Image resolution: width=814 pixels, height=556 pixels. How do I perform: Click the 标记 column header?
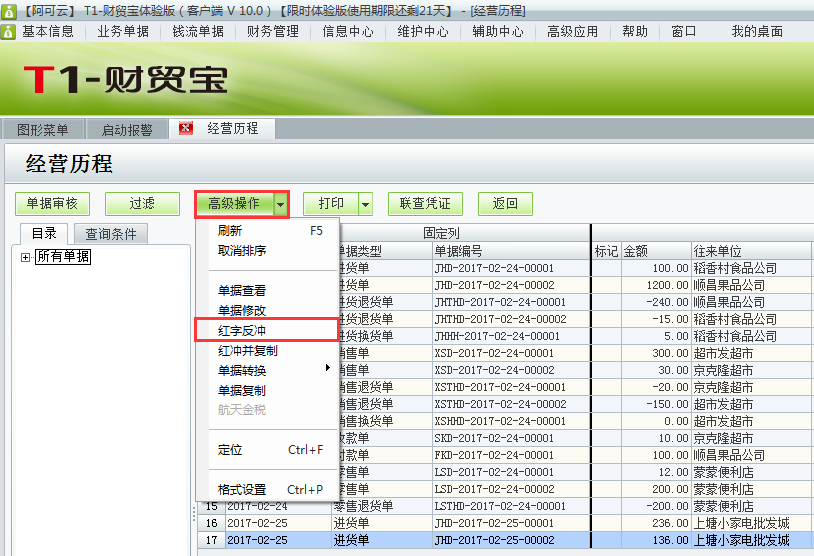(606, 251)
